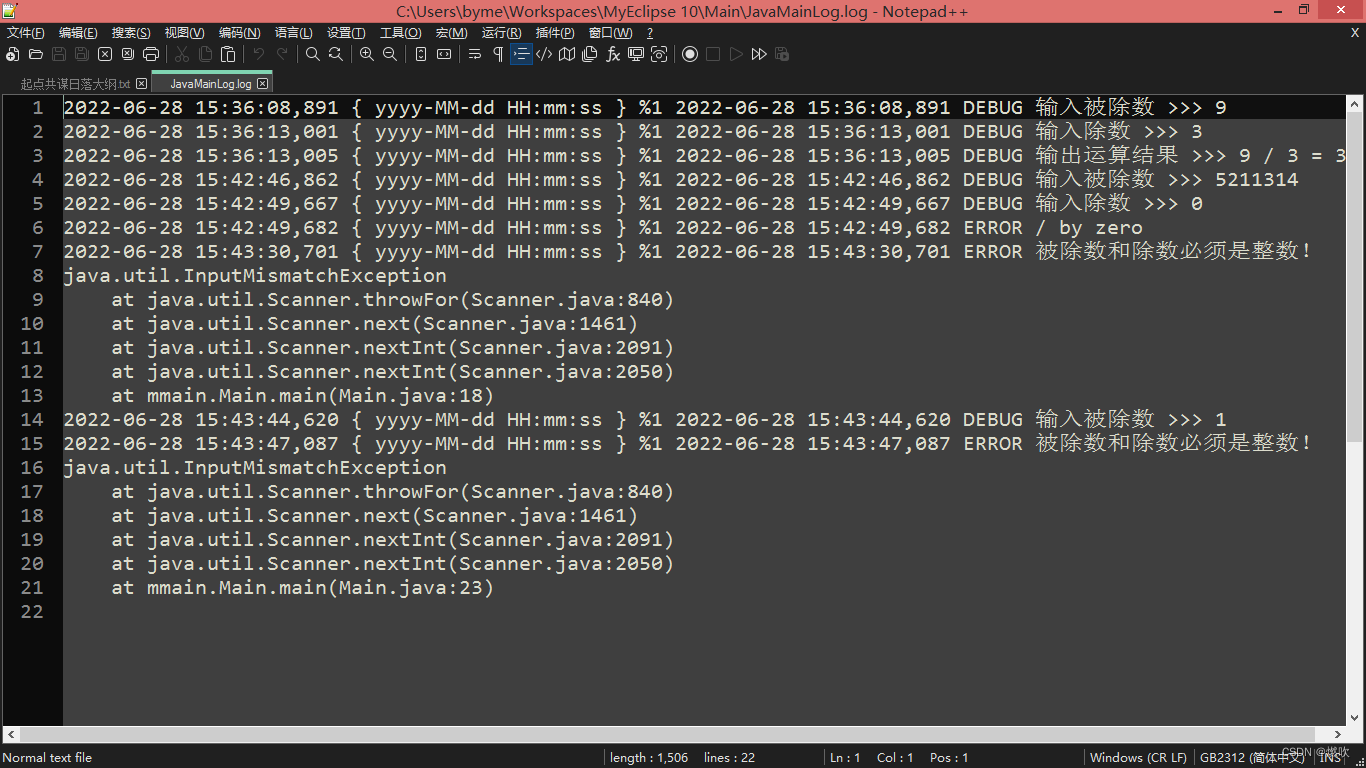
Task: Click the Undo arrow icon
Action: click(259, 54)
